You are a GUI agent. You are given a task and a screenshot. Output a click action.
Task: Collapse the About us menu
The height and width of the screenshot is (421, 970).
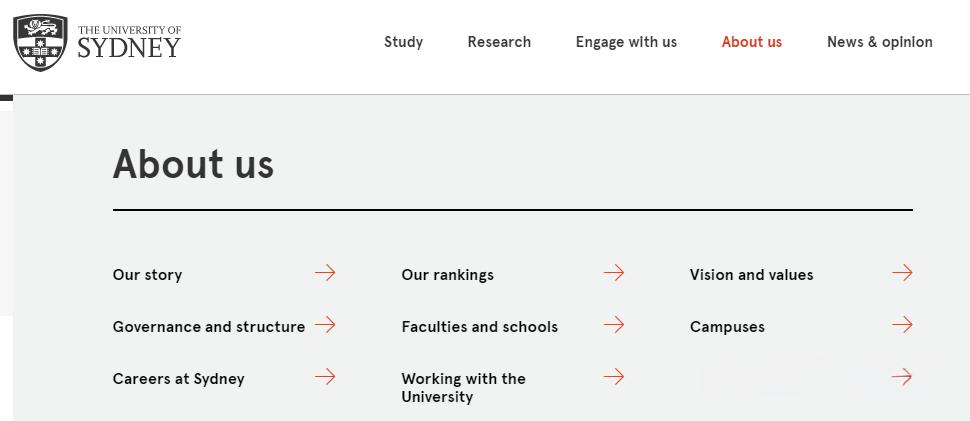point(752,42)
